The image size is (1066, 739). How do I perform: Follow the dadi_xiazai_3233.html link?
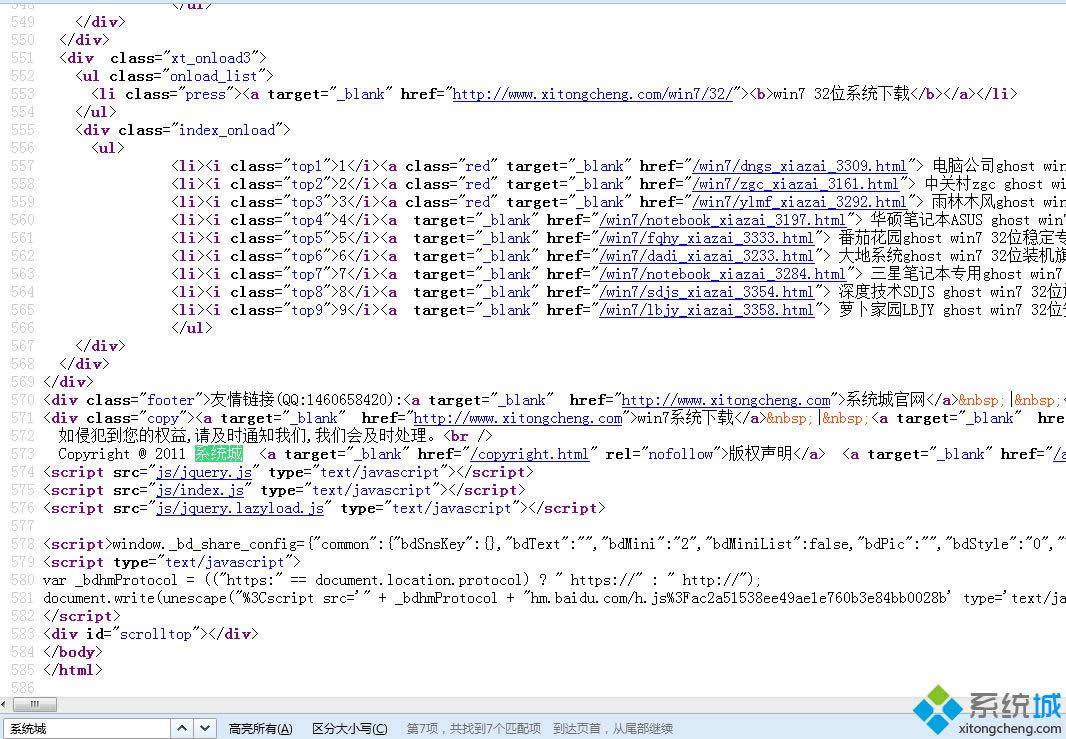707,256
